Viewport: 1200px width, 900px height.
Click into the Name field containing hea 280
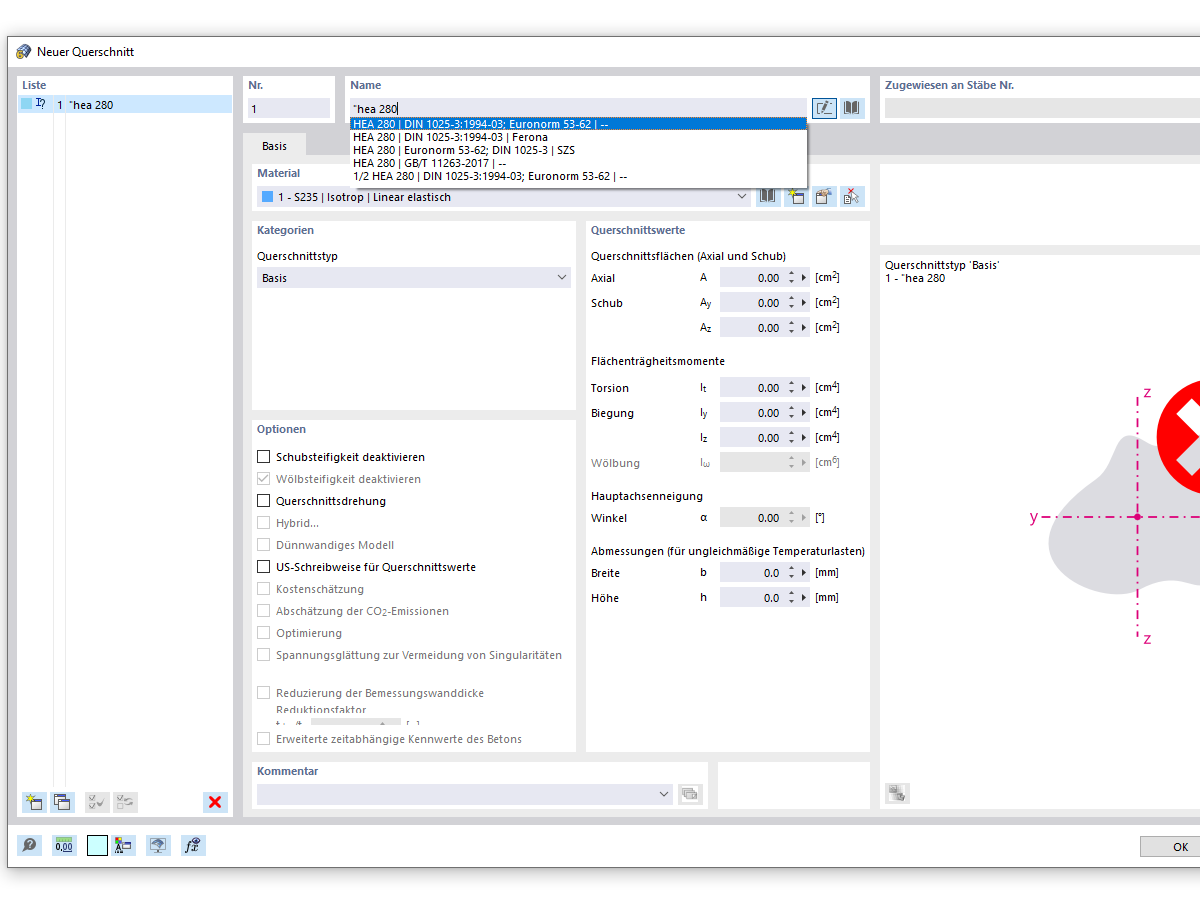click(577, 108)
